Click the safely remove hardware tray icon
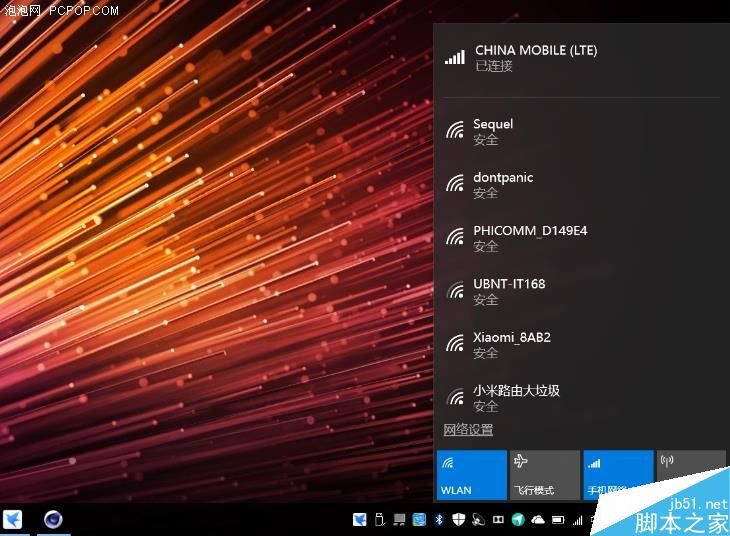 pyautogui.click(x=380, y=520)
